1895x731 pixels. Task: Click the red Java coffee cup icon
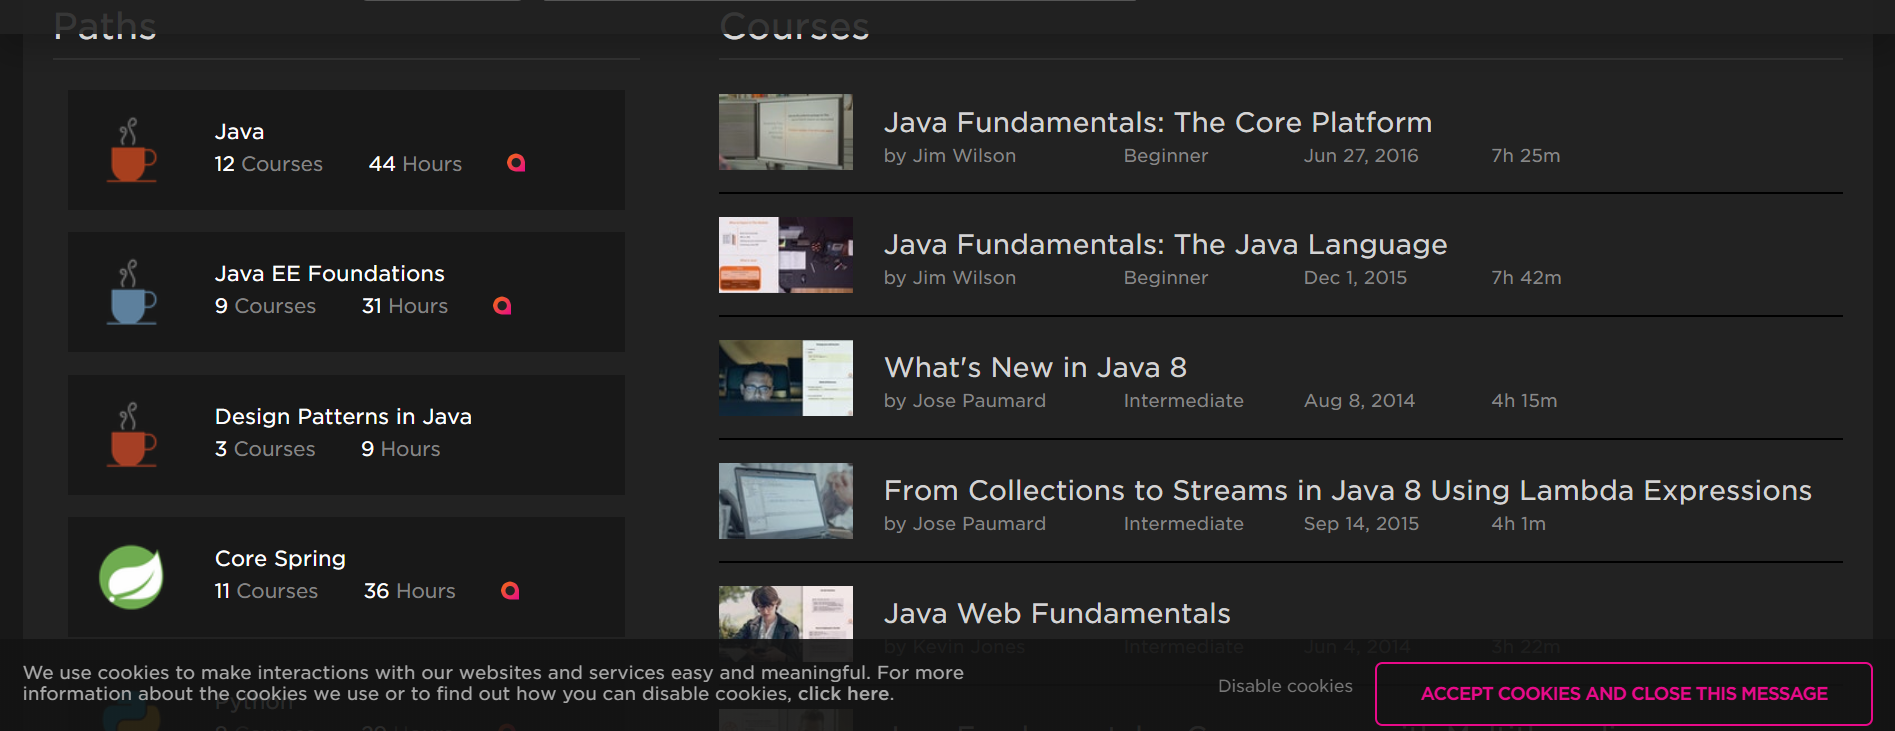[132, 152]
